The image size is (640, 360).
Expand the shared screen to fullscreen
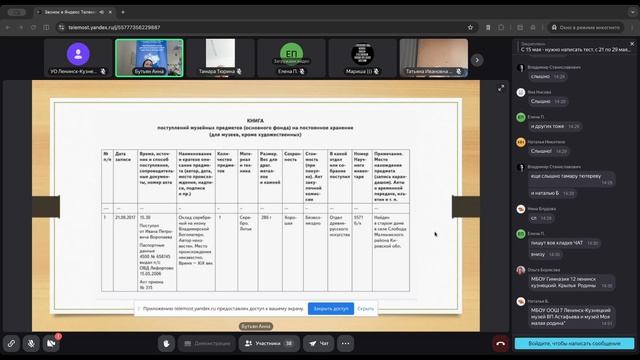pos(501,88)
